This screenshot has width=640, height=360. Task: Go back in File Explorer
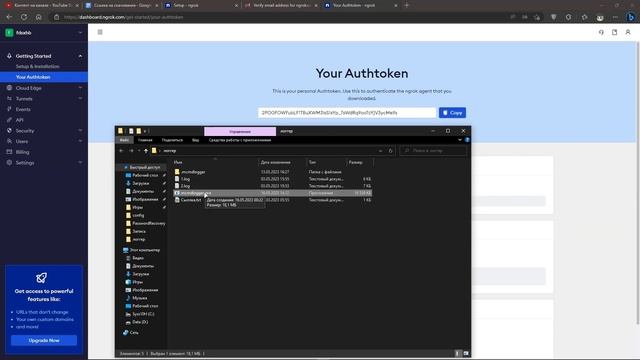coord(121,151)
